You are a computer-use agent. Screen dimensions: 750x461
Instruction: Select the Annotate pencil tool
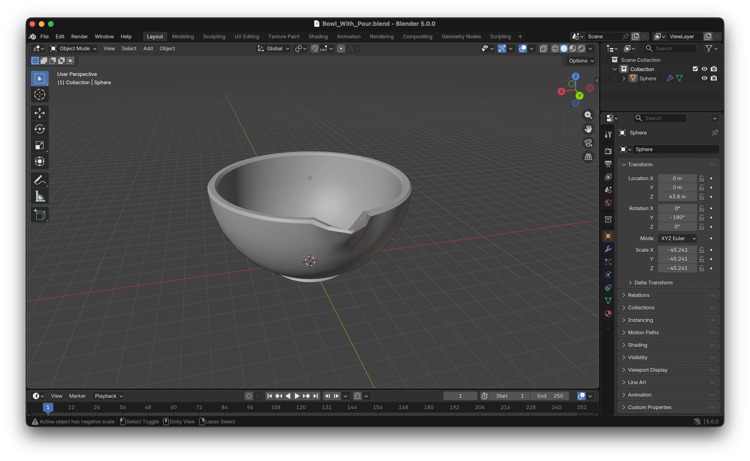(40, 180)
